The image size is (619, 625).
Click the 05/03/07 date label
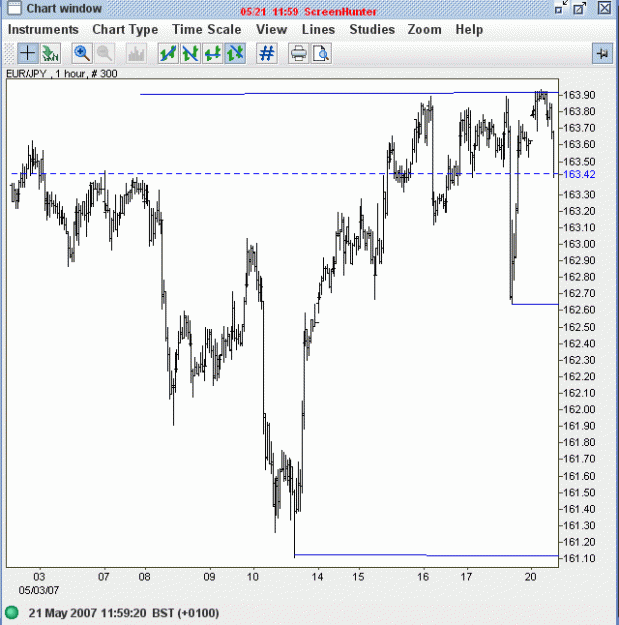coord(39,590)
